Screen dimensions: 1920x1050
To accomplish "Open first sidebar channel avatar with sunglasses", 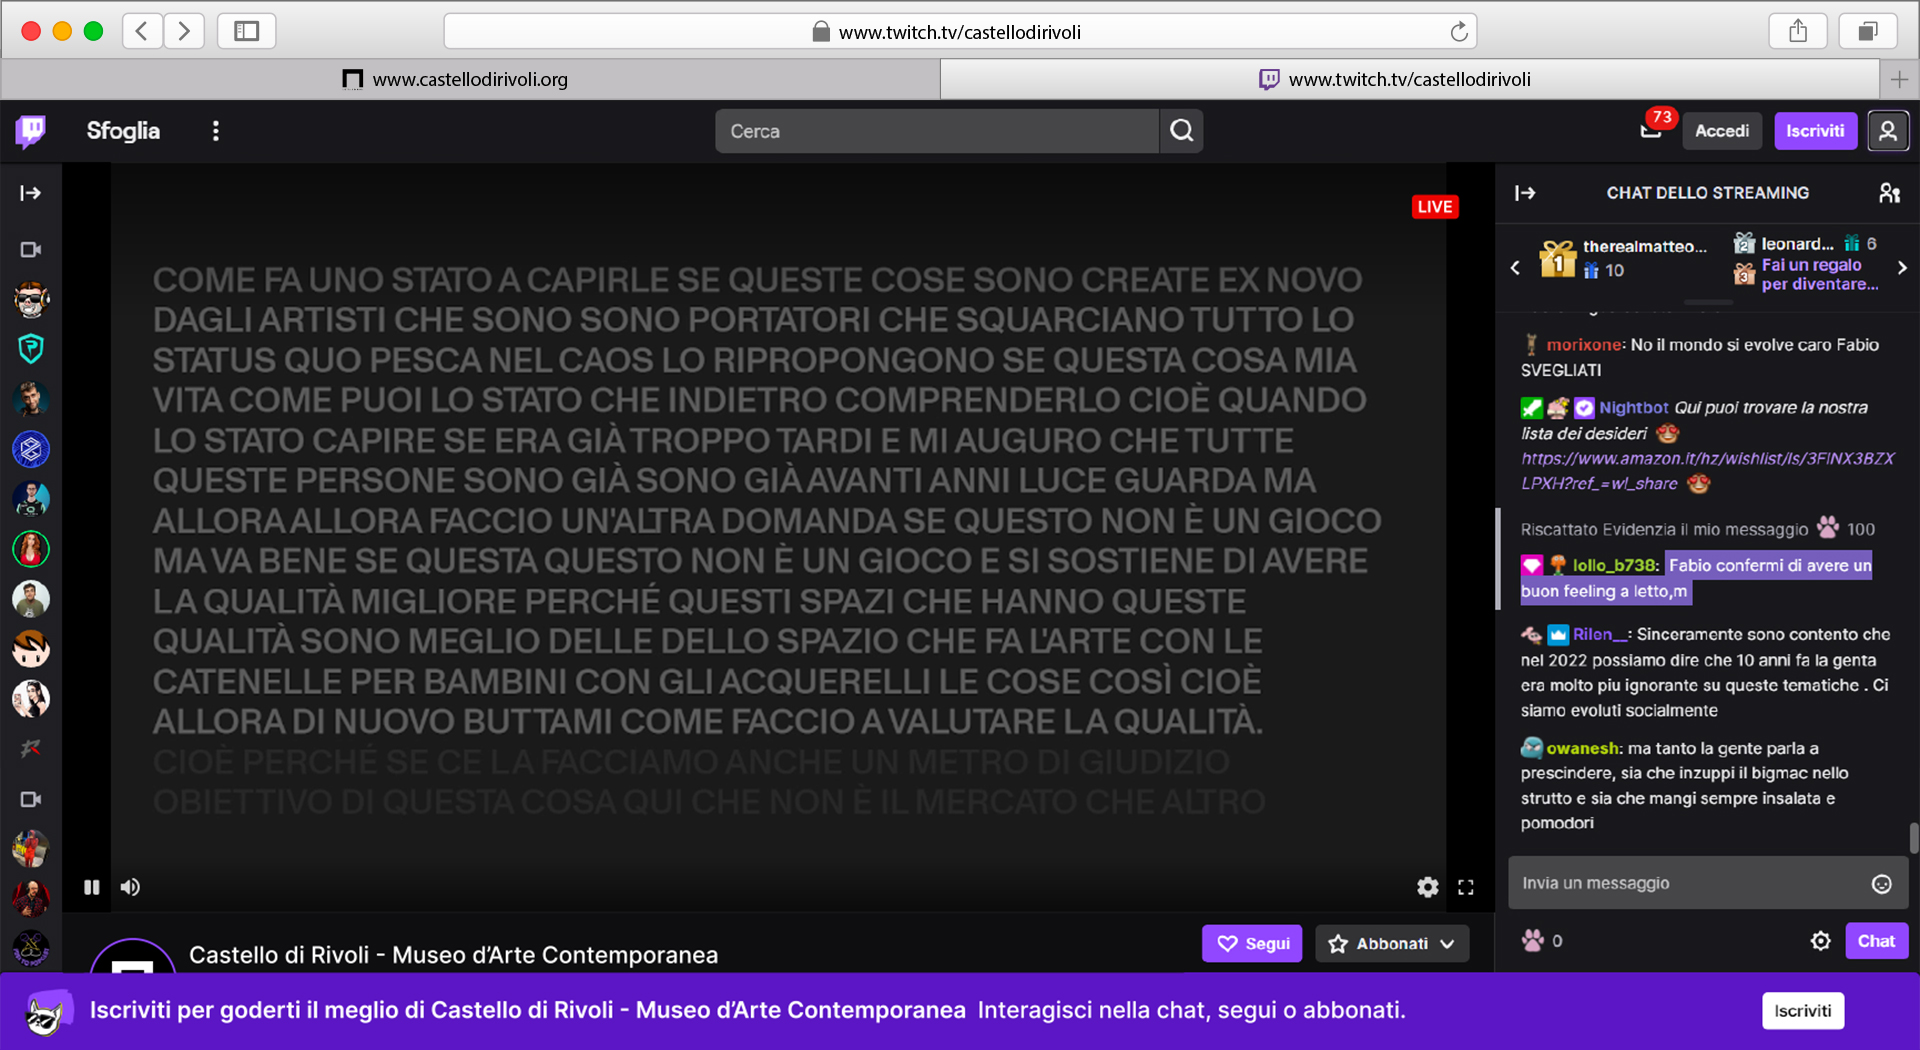I will point(31,299).
